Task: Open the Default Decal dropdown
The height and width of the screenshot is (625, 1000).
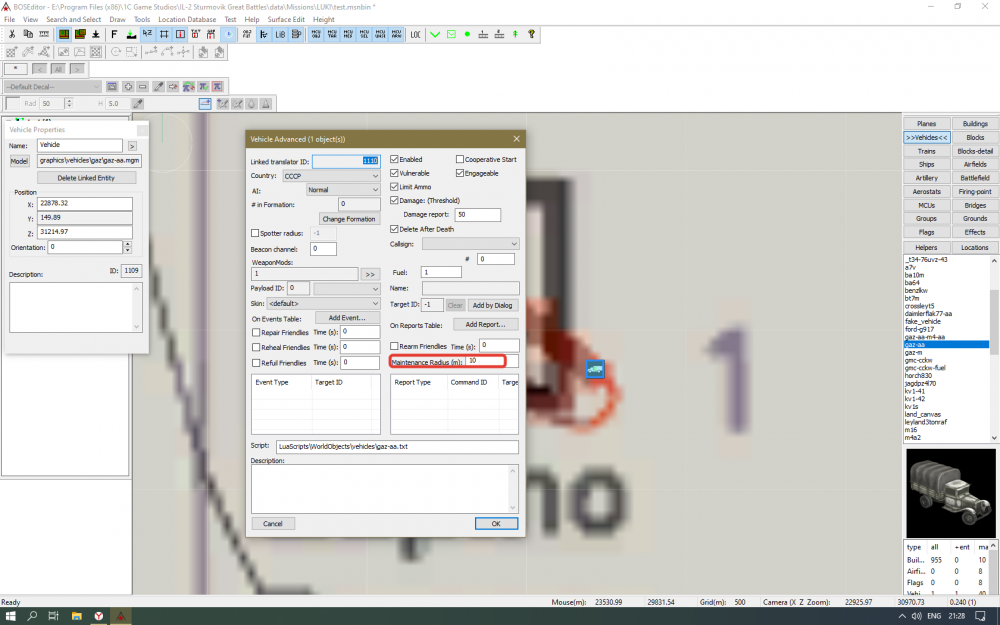Action: pyautogui.click(x=52, y=87)
